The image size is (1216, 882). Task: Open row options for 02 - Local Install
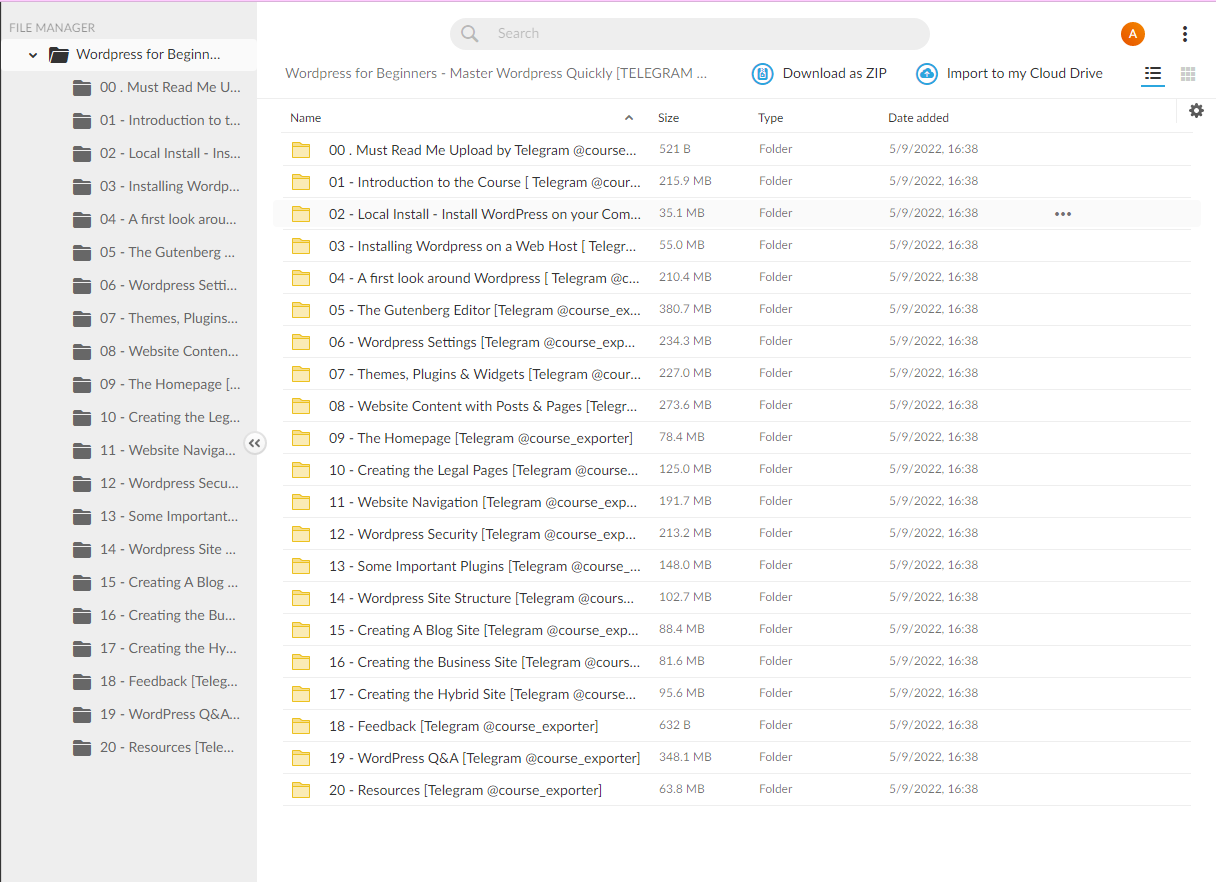click(x=1063, y=214)
